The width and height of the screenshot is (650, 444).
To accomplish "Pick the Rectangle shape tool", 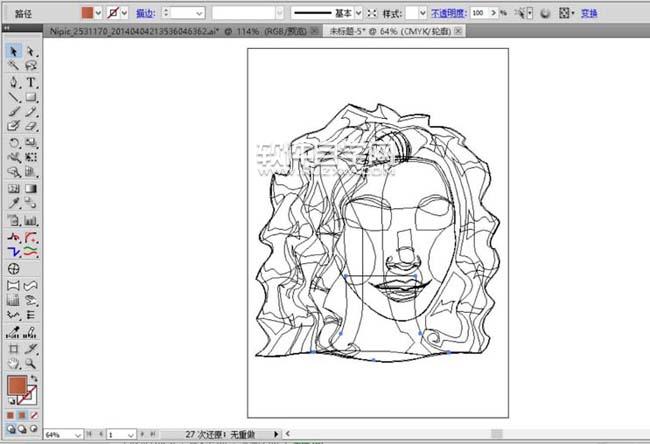I will [31, 97].
